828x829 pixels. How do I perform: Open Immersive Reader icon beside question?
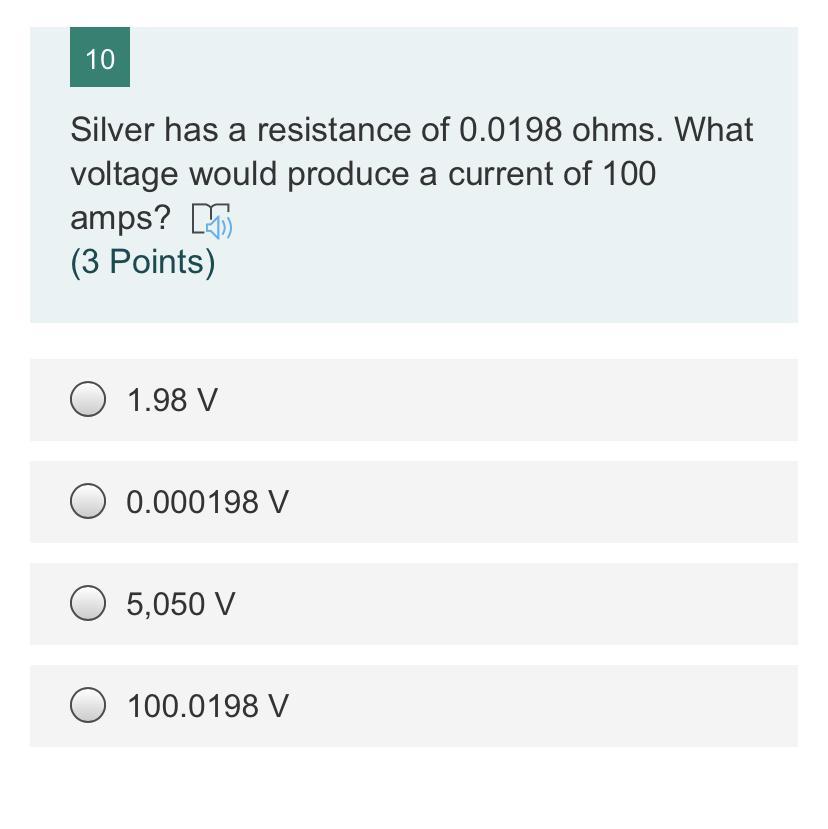[x=211, y=221]
